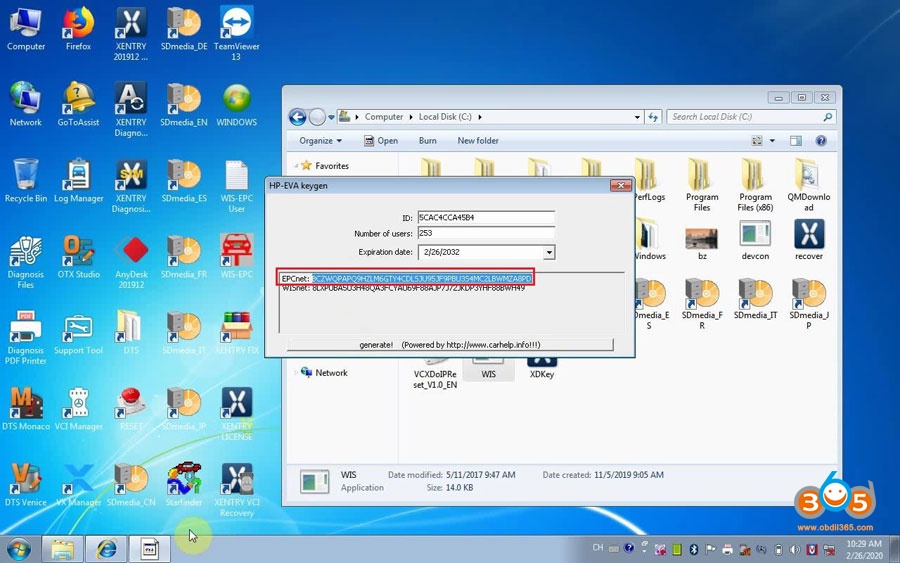Screen dimensions: 900x563
Task: Click the taskbar clock showing 10:29 AM
Action: tap(864, 549)
